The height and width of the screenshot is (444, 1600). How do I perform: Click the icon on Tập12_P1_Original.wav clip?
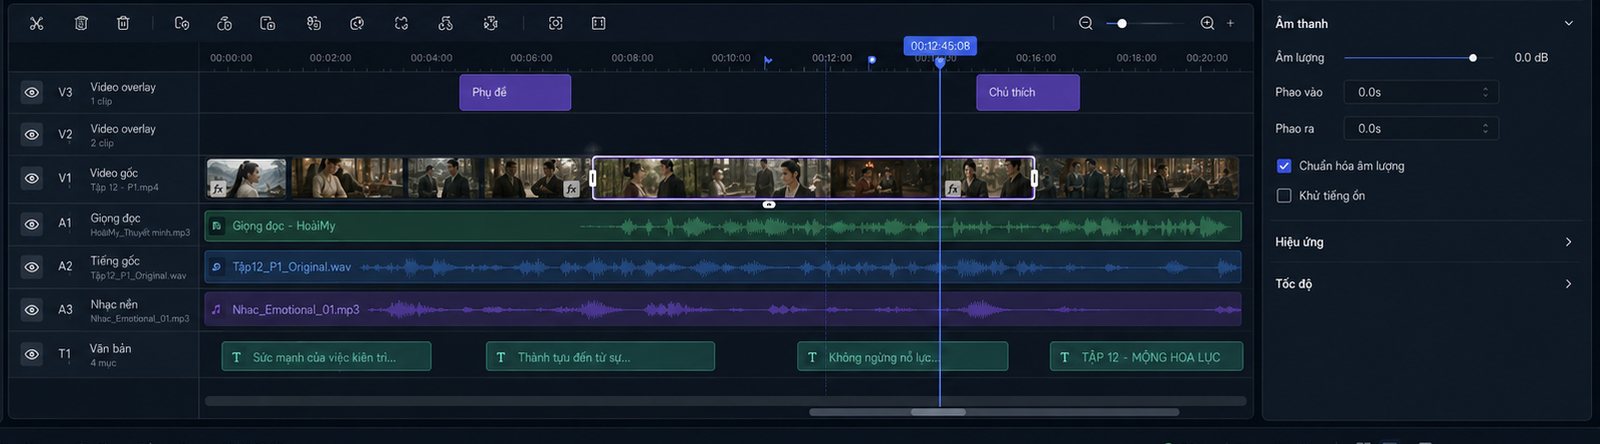click(217, 267)
